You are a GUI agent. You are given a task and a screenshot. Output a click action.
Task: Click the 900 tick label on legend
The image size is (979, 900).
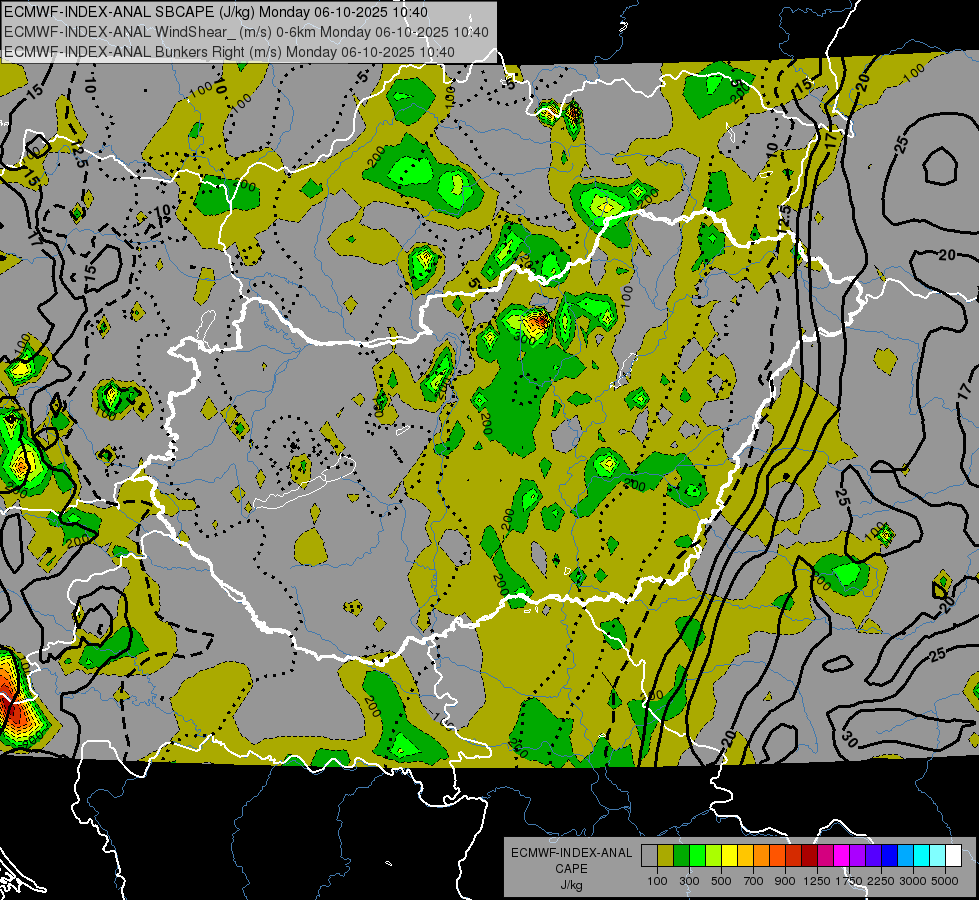click(x=785, y=881)
